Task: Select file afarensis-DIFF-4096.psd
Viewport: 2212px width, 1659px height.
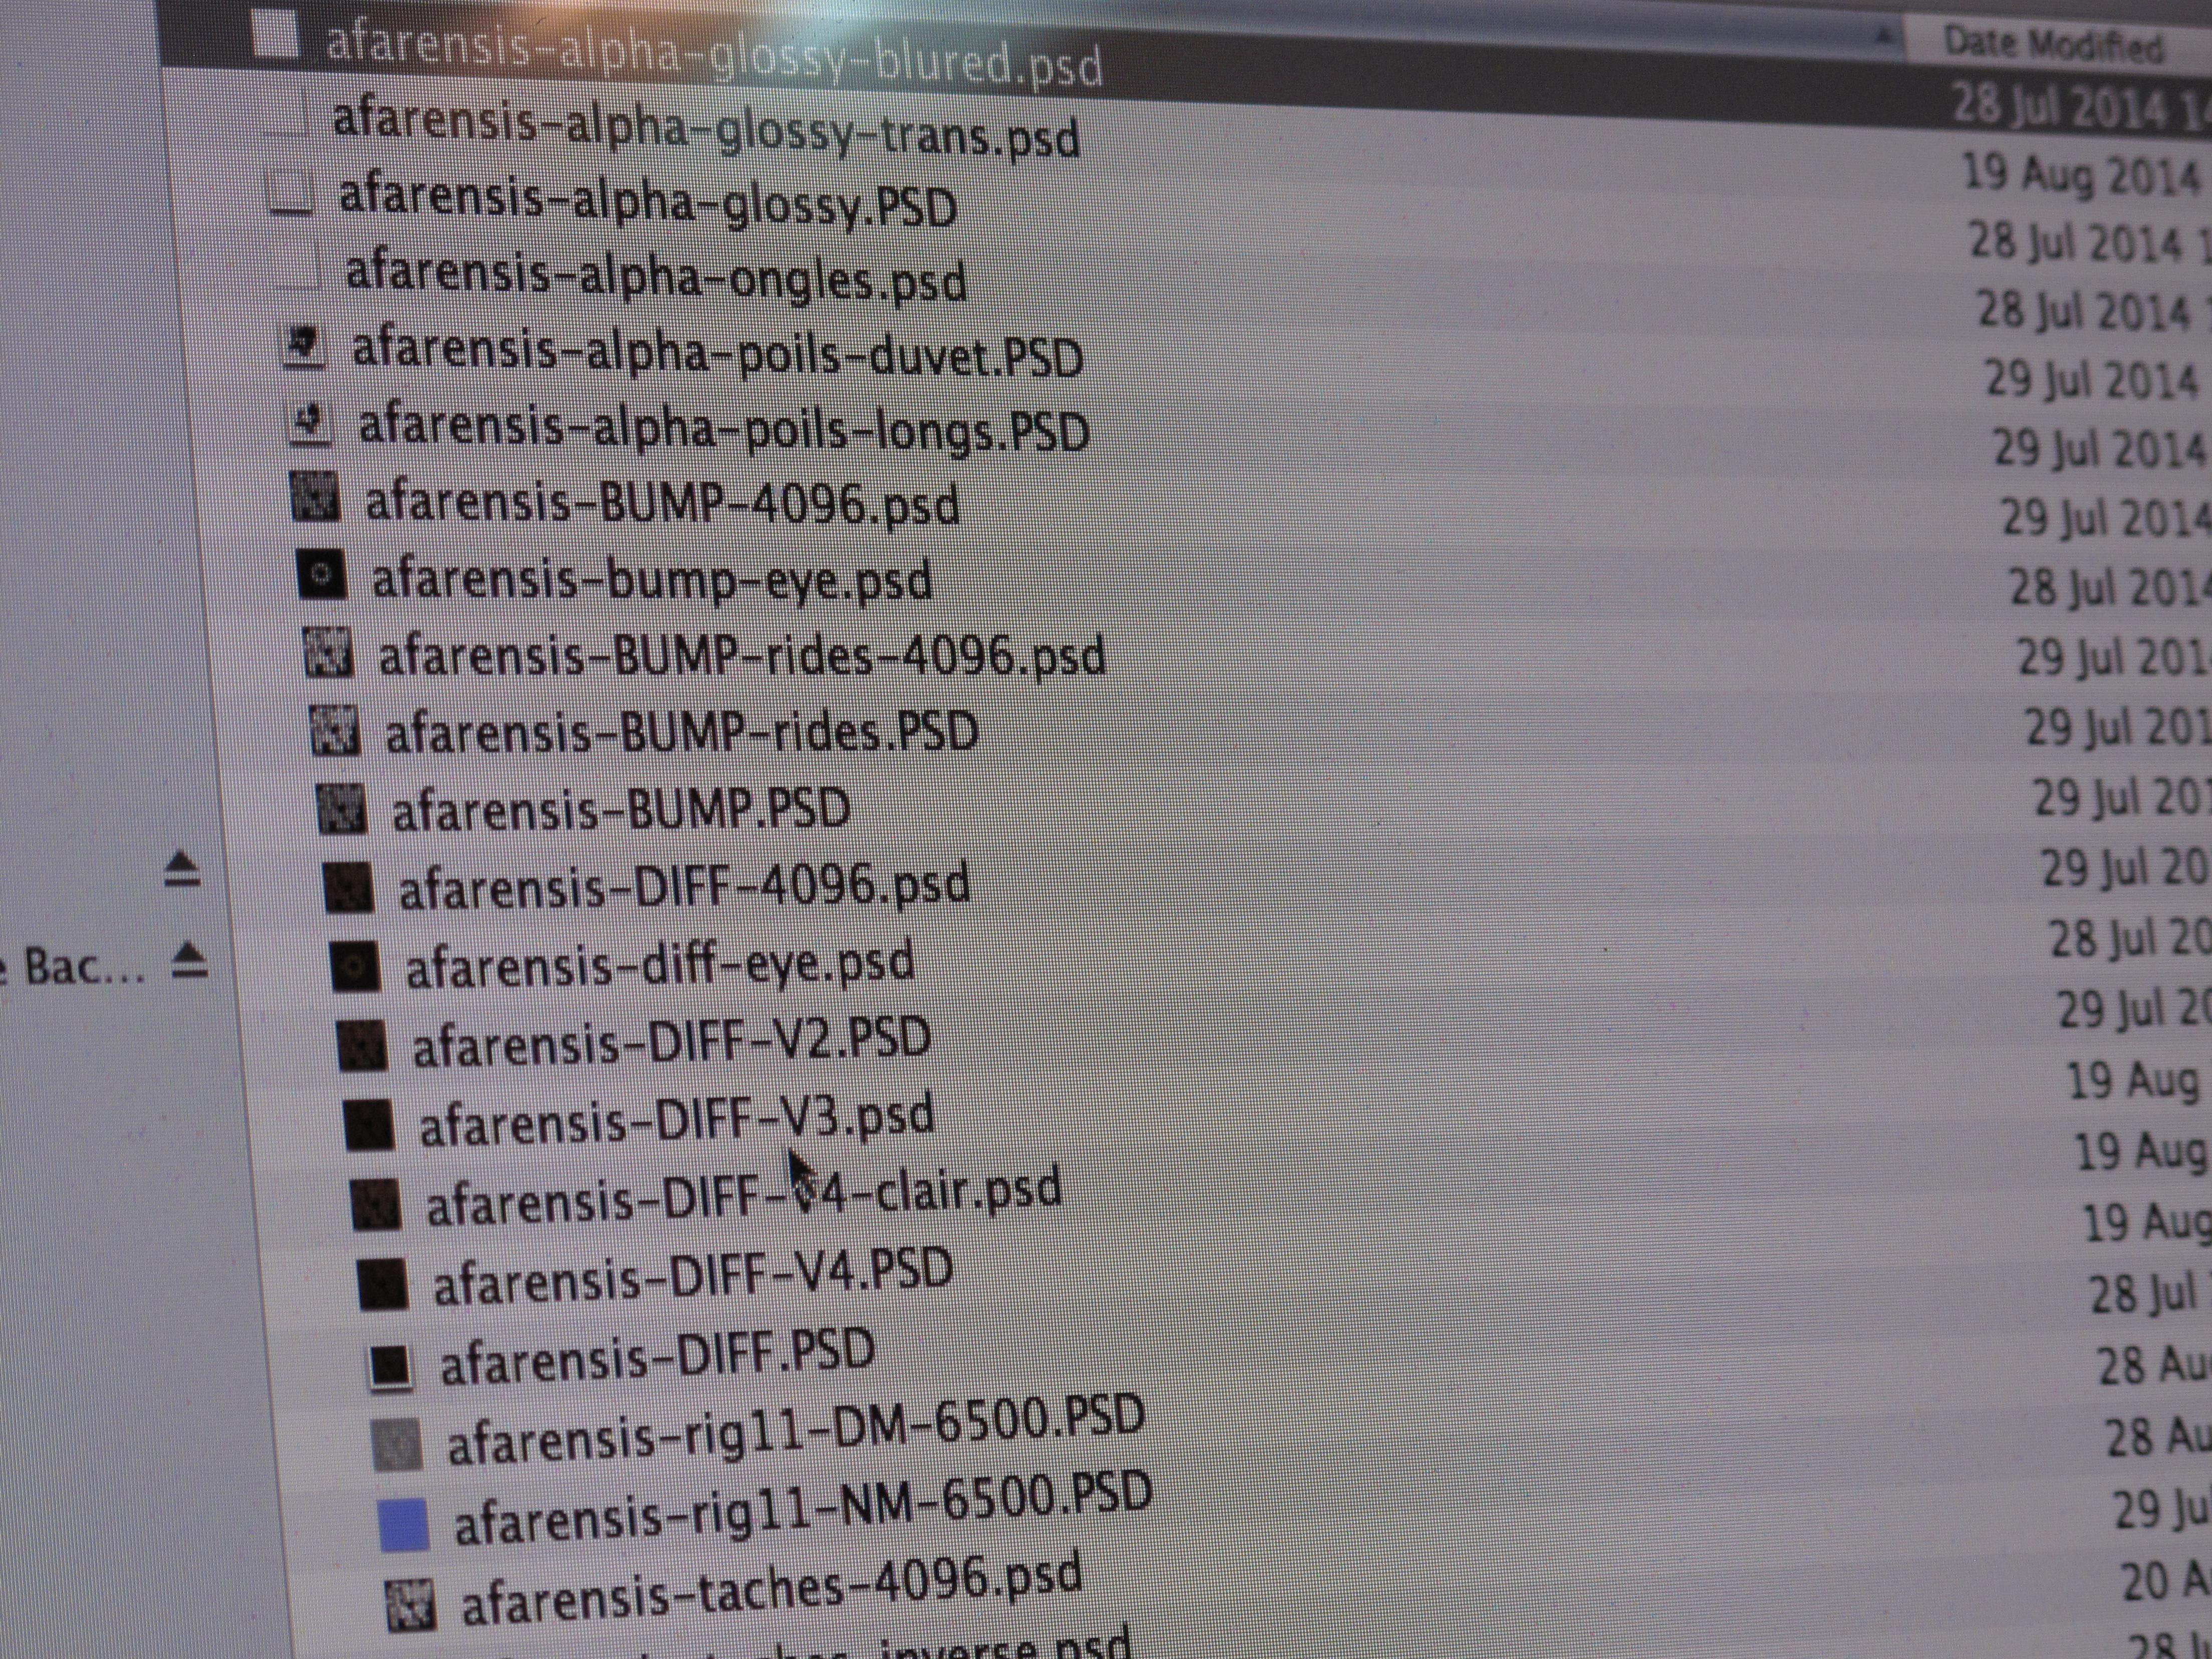Action: (685, 886)
